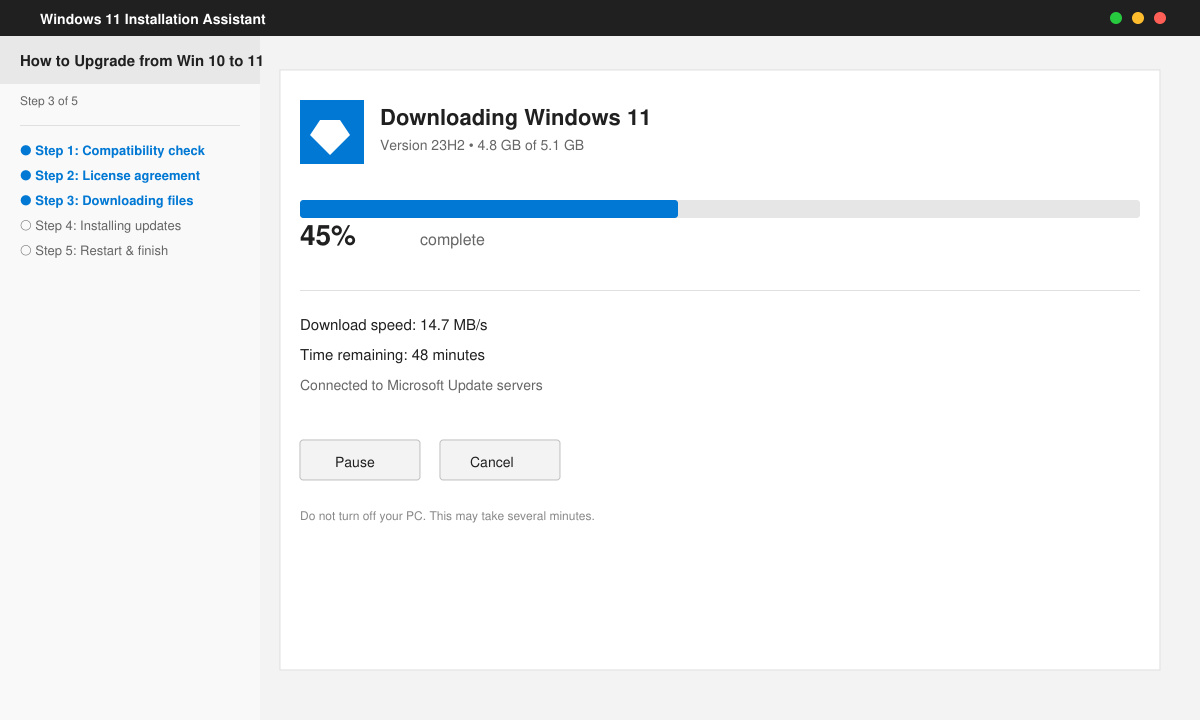This screenshot has width=1200, height=720.
Task: Cancel the Windows 11 download
Action: (x=500, y=460)
